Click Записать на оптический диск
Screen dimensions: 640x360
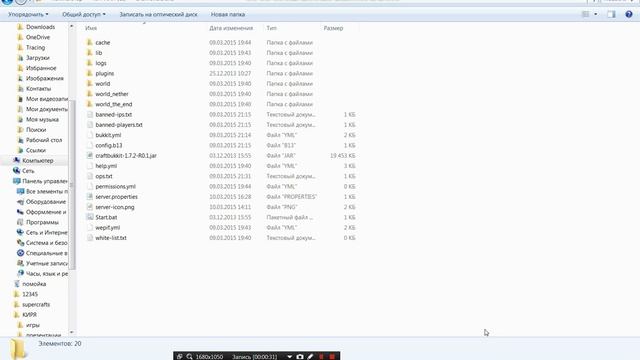click(158, 14)
